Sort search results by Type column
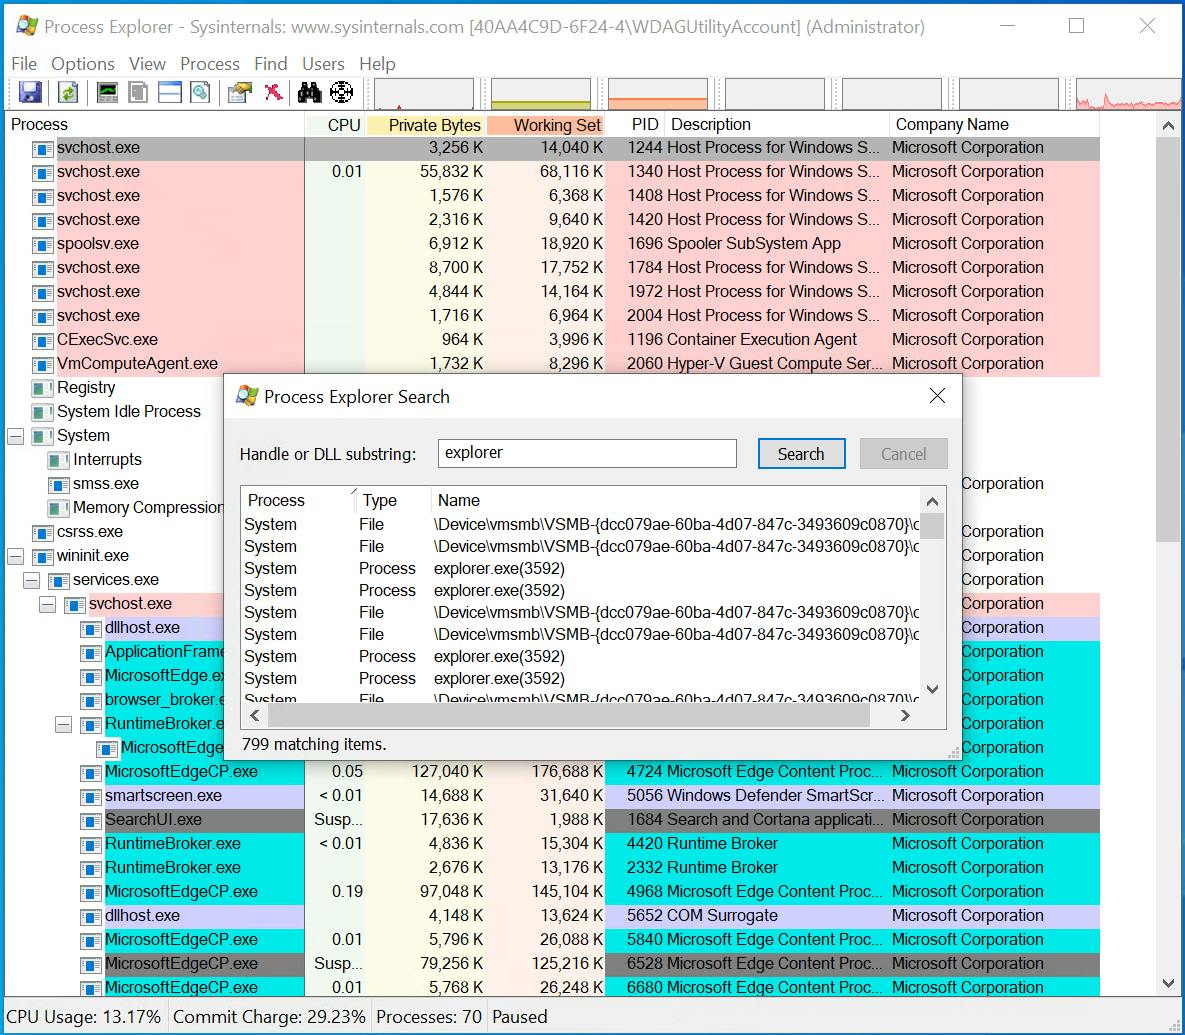Screen dimensions: 1185x1035 [x=380, y=501]
